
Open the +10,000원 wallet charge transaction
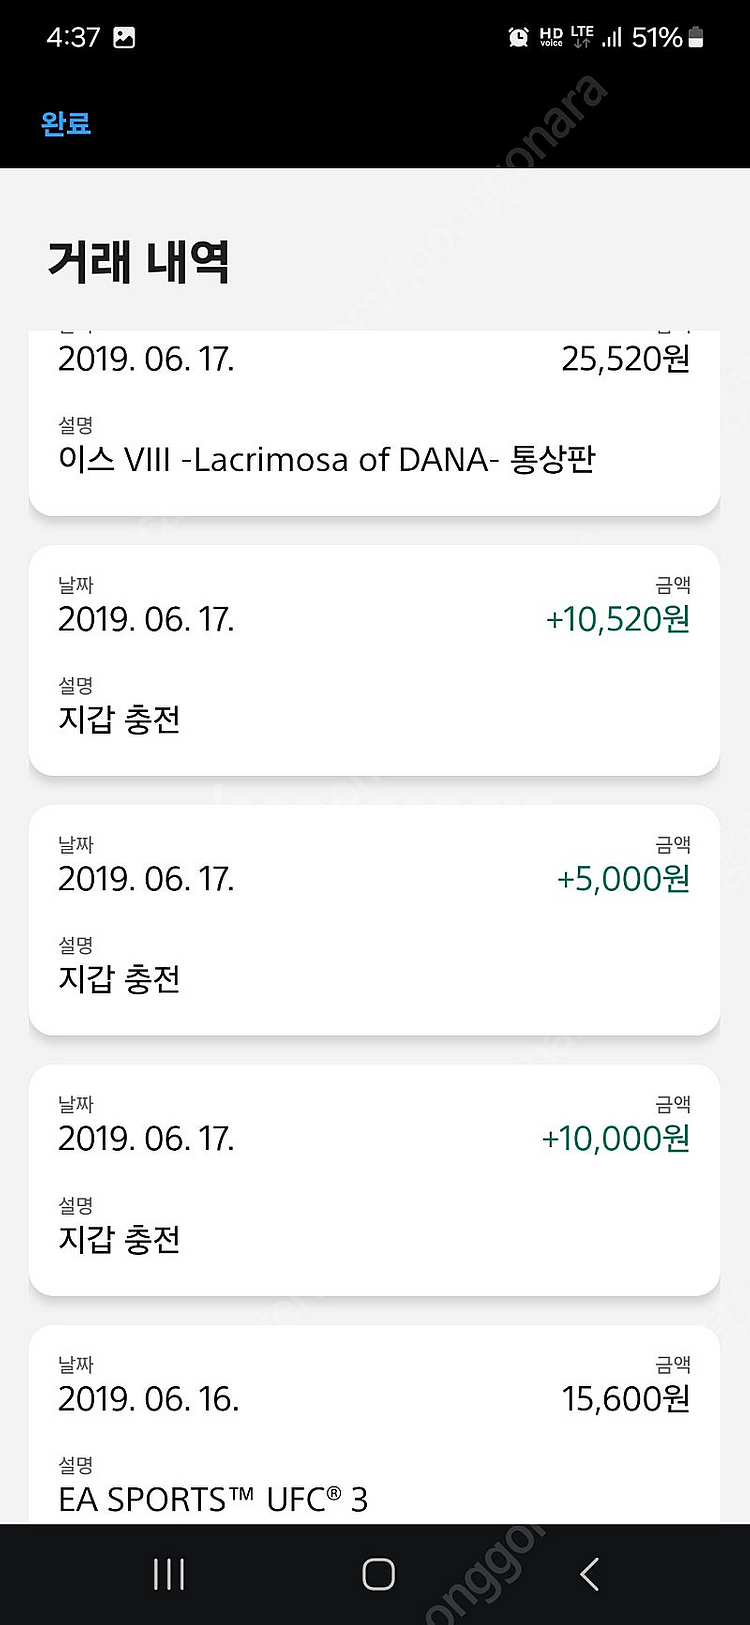tap(374, 1180)
